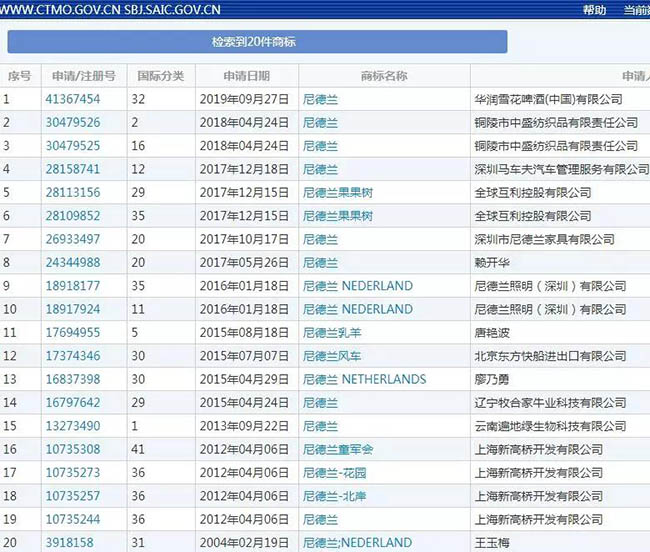The width and height of the screenshot is (650, 552).
Task: Click the 商标名称 column header
Action: pyautogui.click(x=384, y=76)
